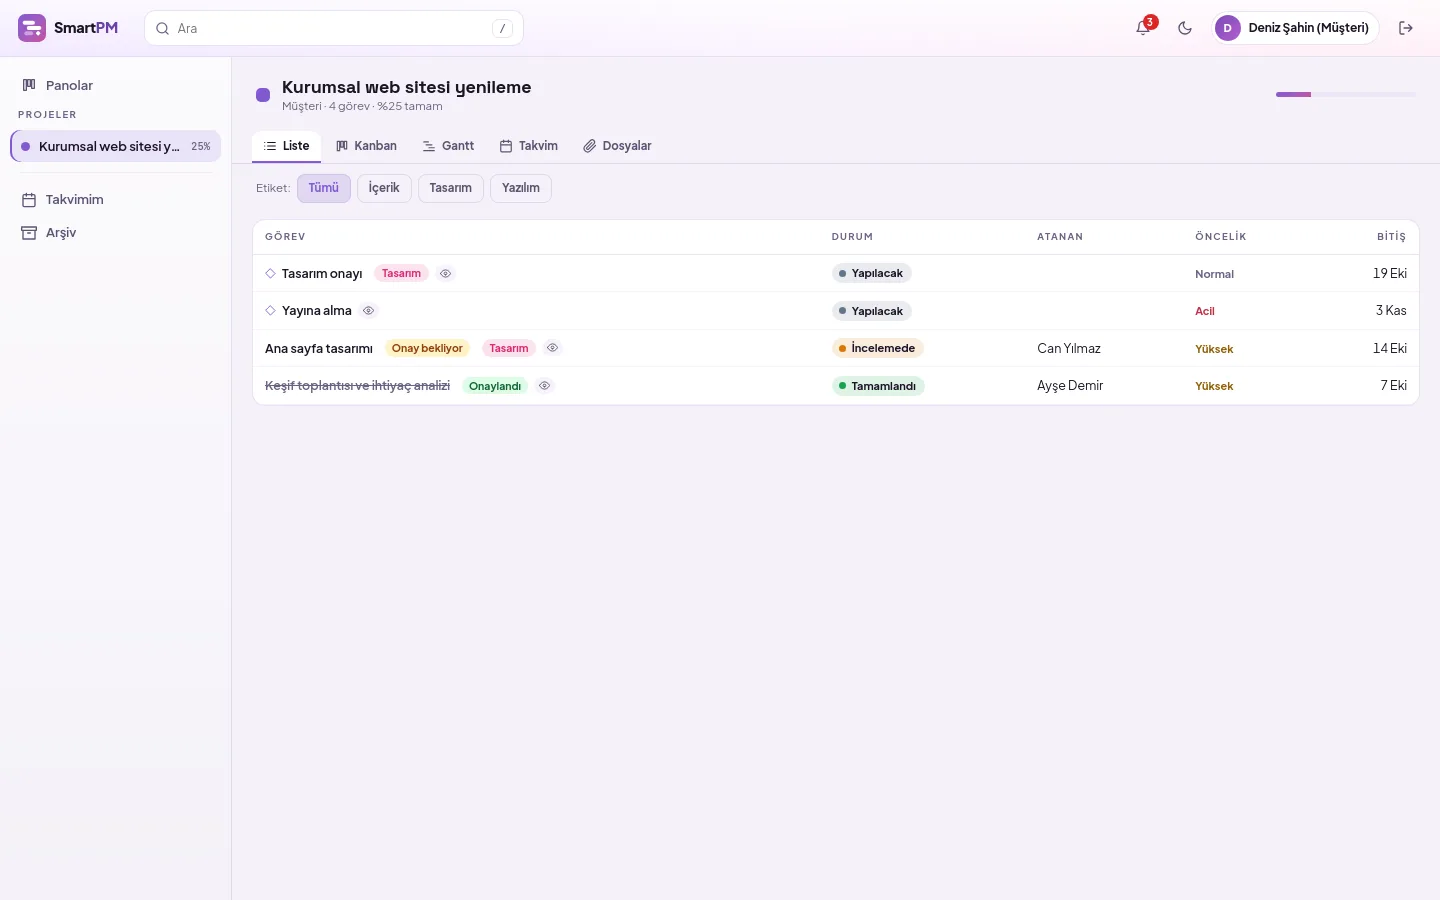Image resolution: width=1440 pixels, height=900 pixels.
Task: Click the Onaylandı badge
Action: [x=495, y=386]
